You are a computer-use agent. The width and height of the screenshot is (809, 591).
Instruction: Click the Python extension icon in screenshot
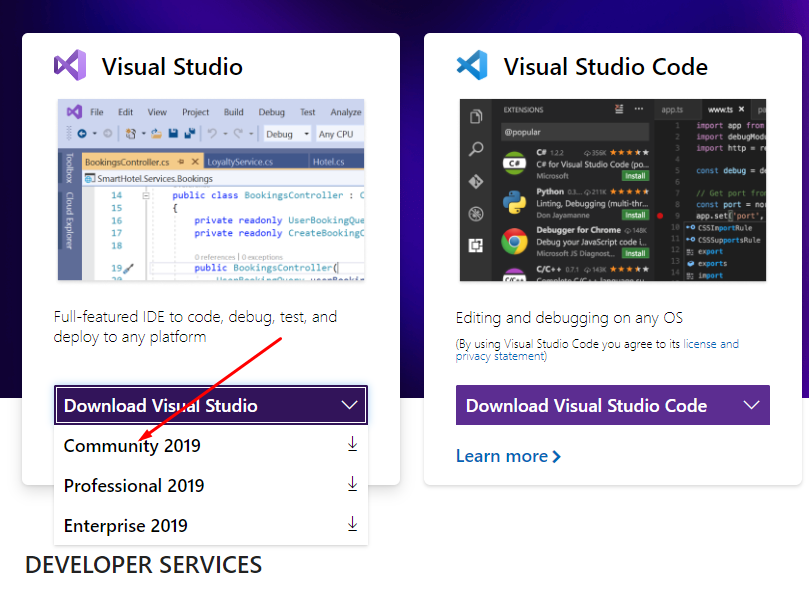[x=515, y=201]
